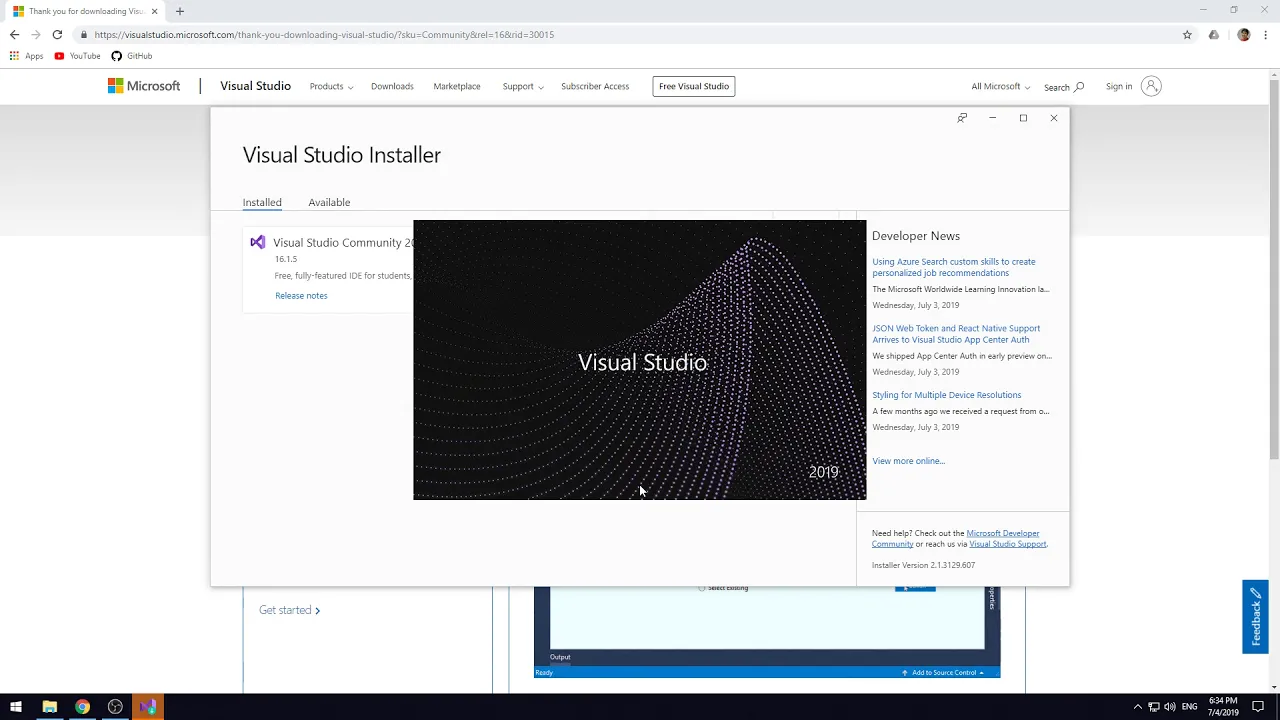Show hidden system tray icons
Viewport: 1280px width, 720px height.
click(x=1137, y=707)
